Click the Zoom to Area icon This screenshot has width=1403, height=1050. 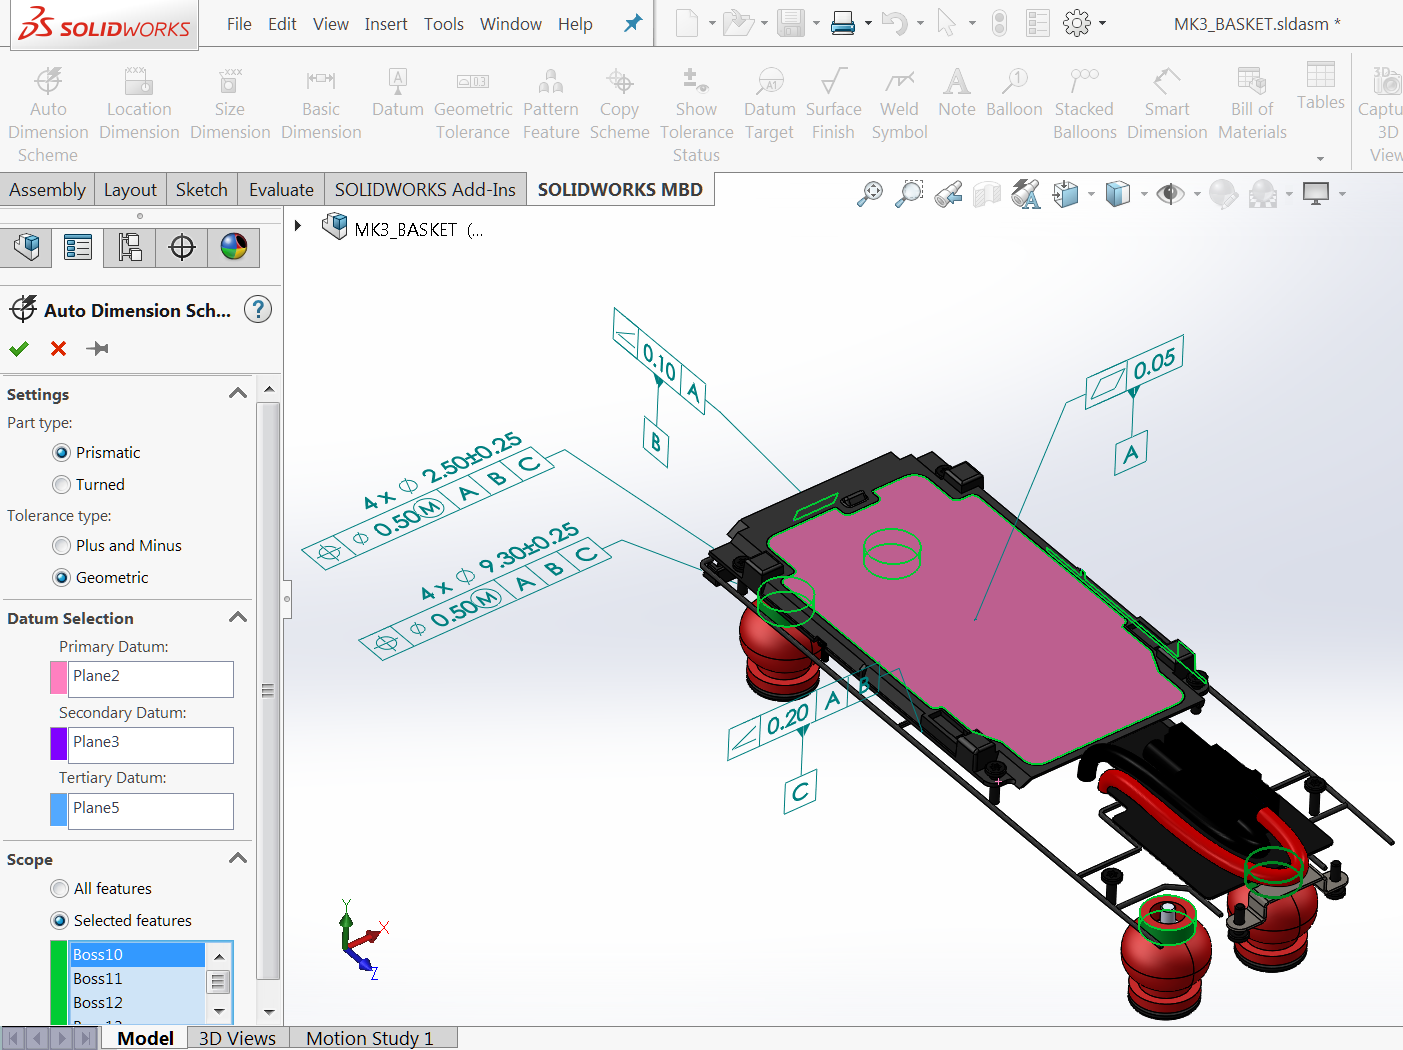pyautogui.click(x=908, y=193)
